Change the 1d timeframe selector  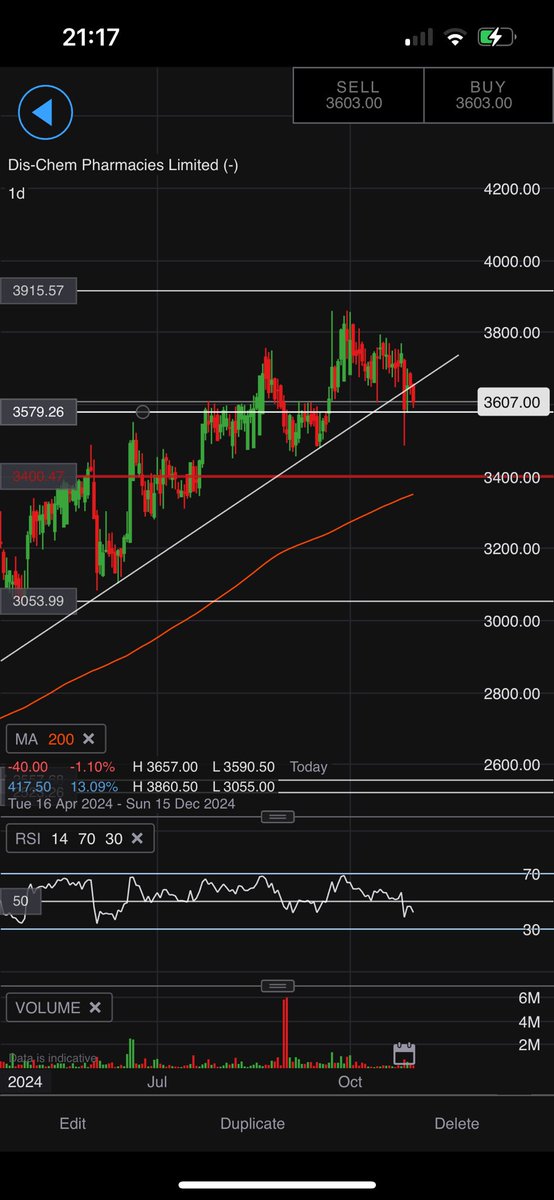[x=16, y=193]
